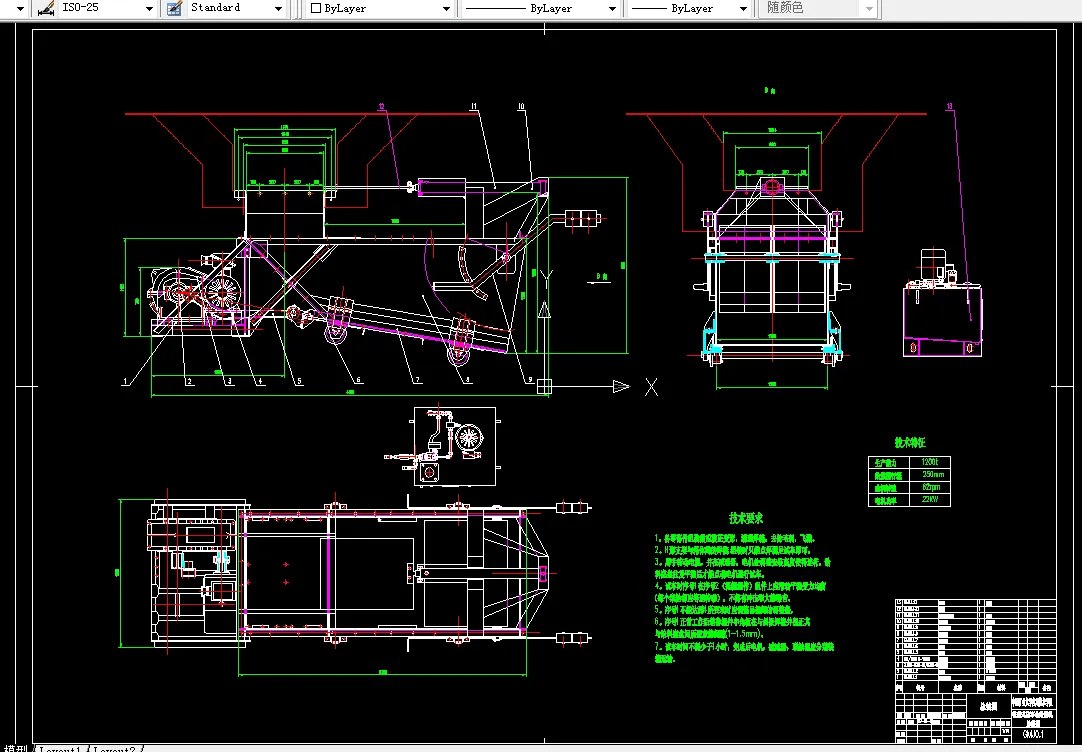This screenshot has width=1082, height=752.
Task: Select part callout number 10 in side view
Action: click(521, 107)
